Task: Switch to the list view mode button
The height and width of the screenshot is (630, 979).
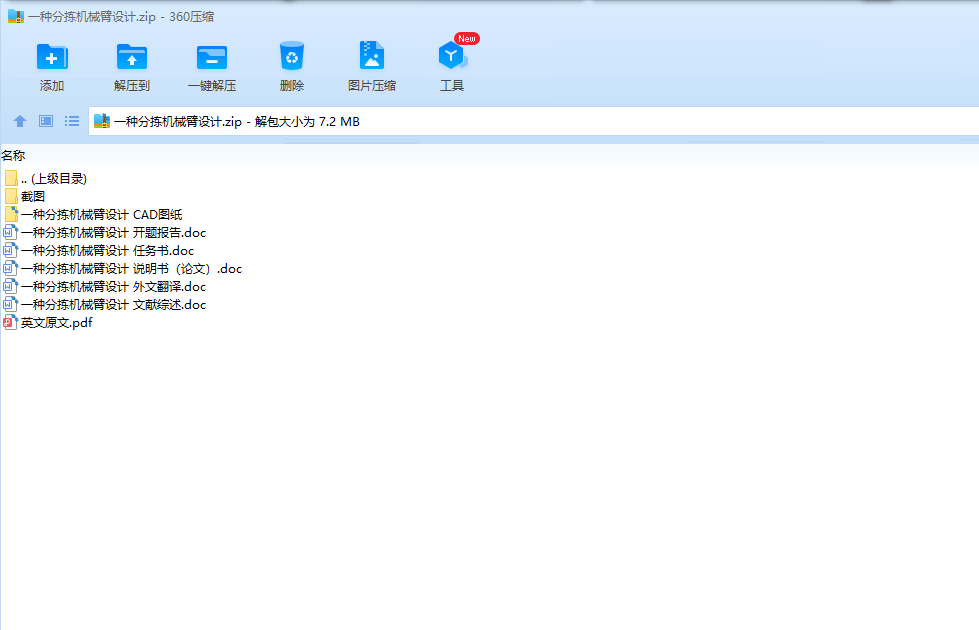Action: coord(72,121)
